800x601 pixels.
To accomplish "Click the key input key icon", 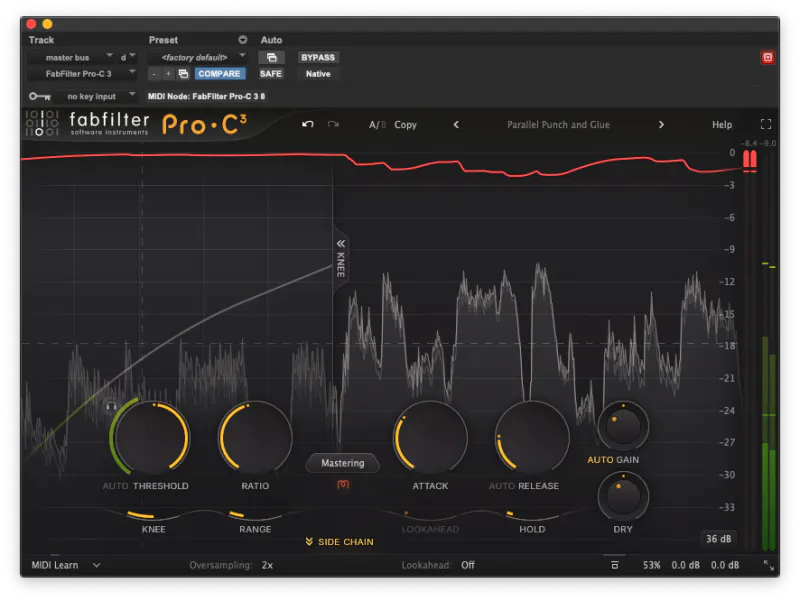I will [39, 96].
